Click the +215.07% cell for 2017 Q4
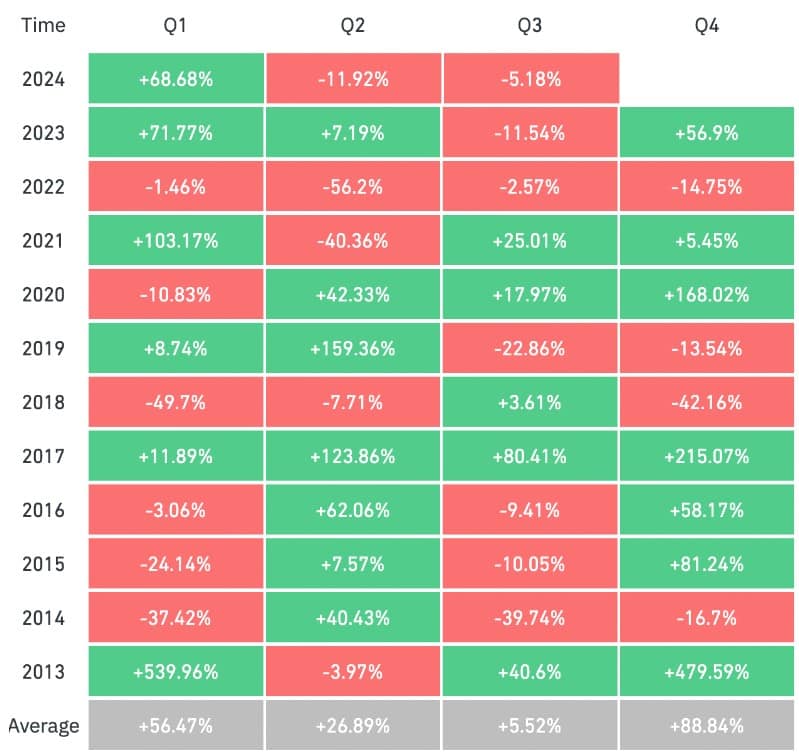The image size is (799, 755). [x=707, y=456]
